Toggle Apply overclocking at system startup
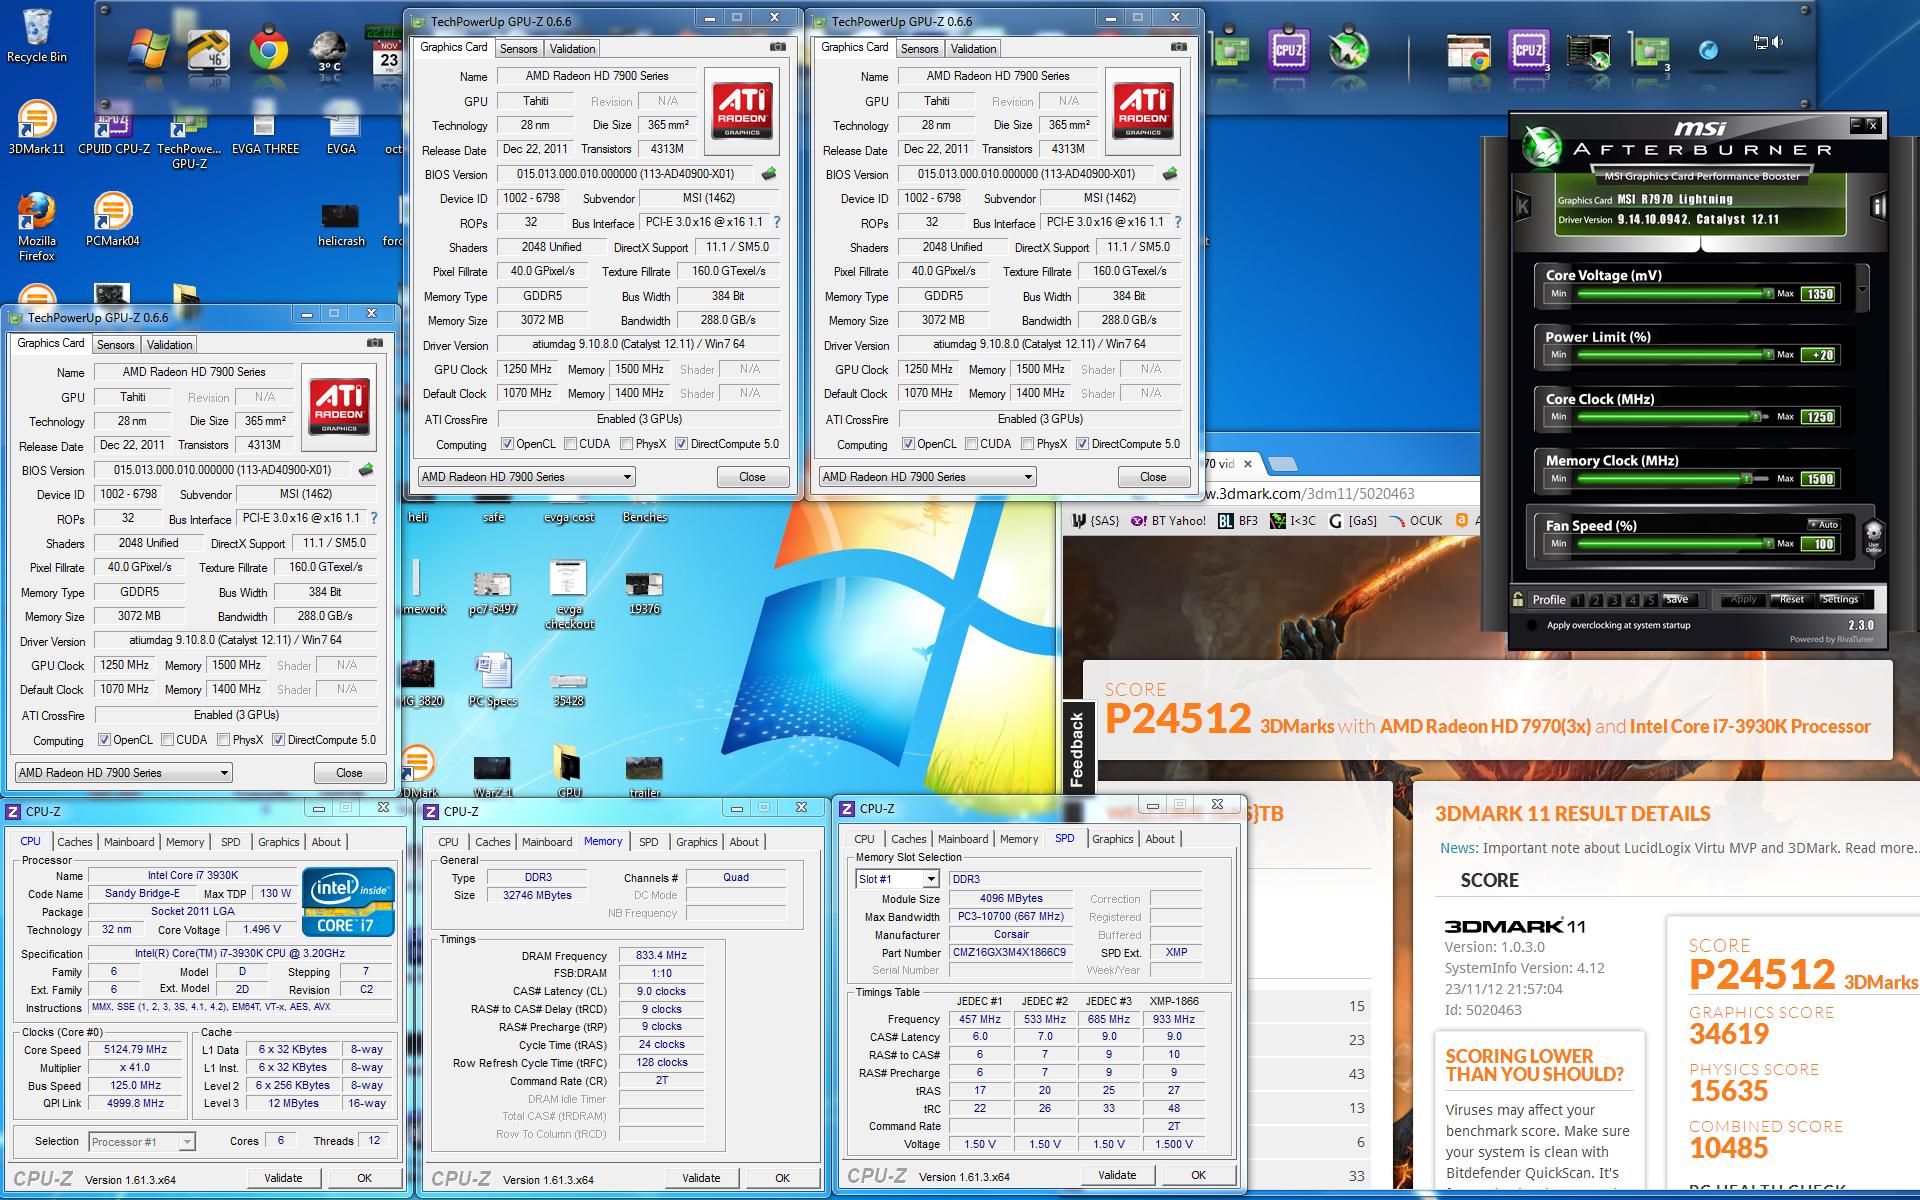Screen dimensions: 1920x1200 [1533, 626]
